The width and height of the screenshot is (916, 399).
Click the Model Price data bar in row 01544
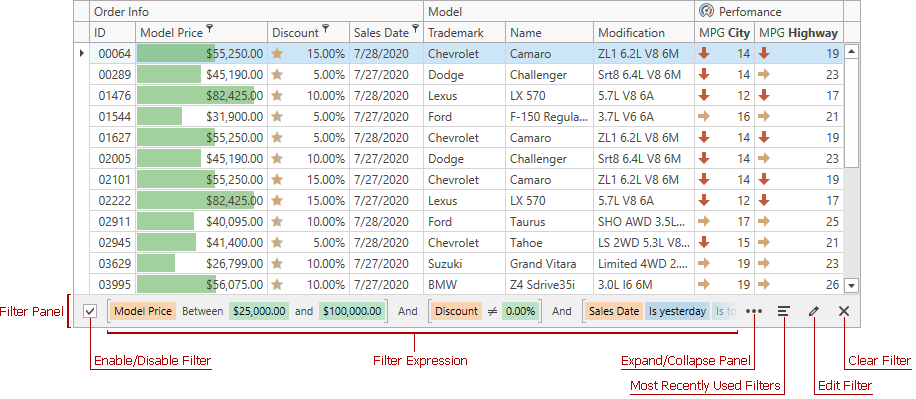coord(160,117)
